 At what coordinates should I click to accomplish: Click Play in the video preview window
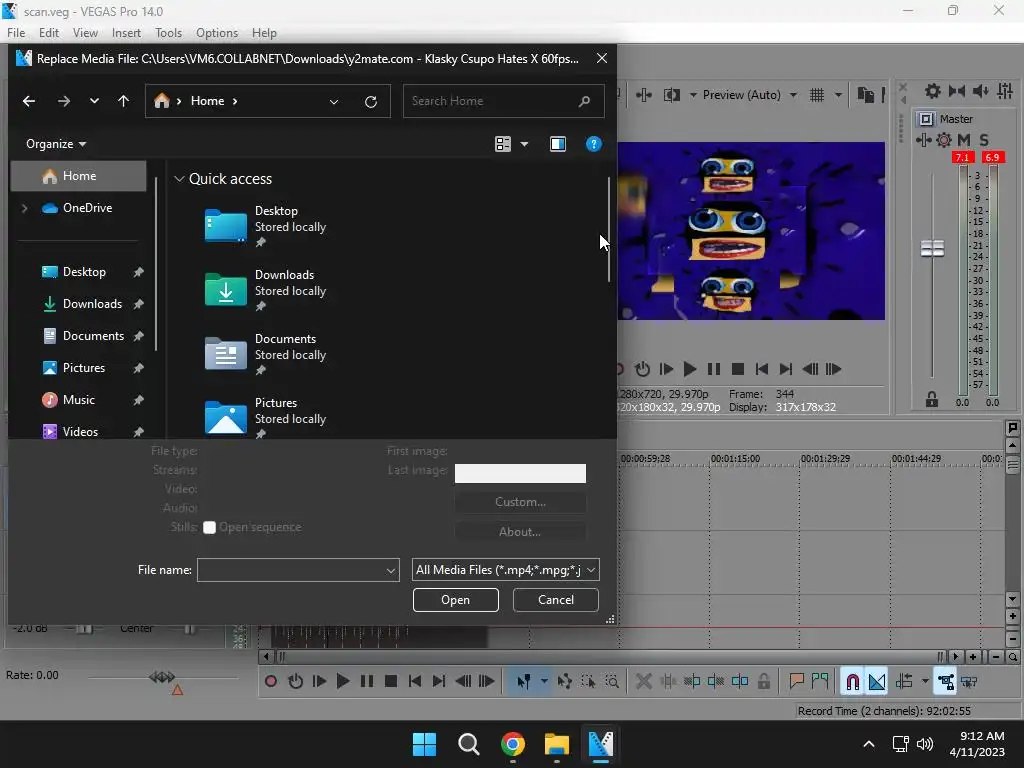(x=690, y=370)
